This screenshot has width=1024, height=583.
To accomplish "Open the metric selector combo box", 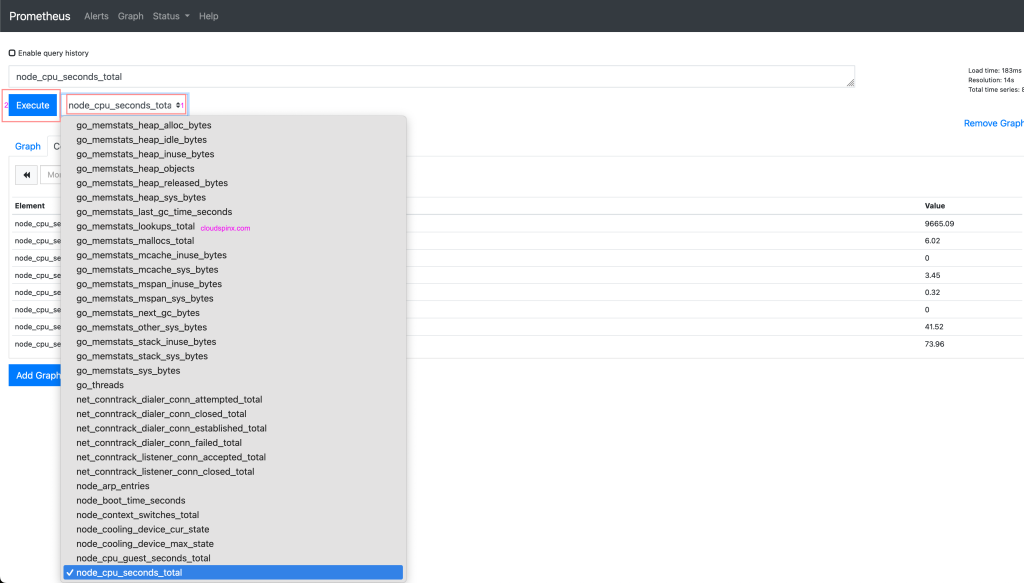I will coord(125,105).
